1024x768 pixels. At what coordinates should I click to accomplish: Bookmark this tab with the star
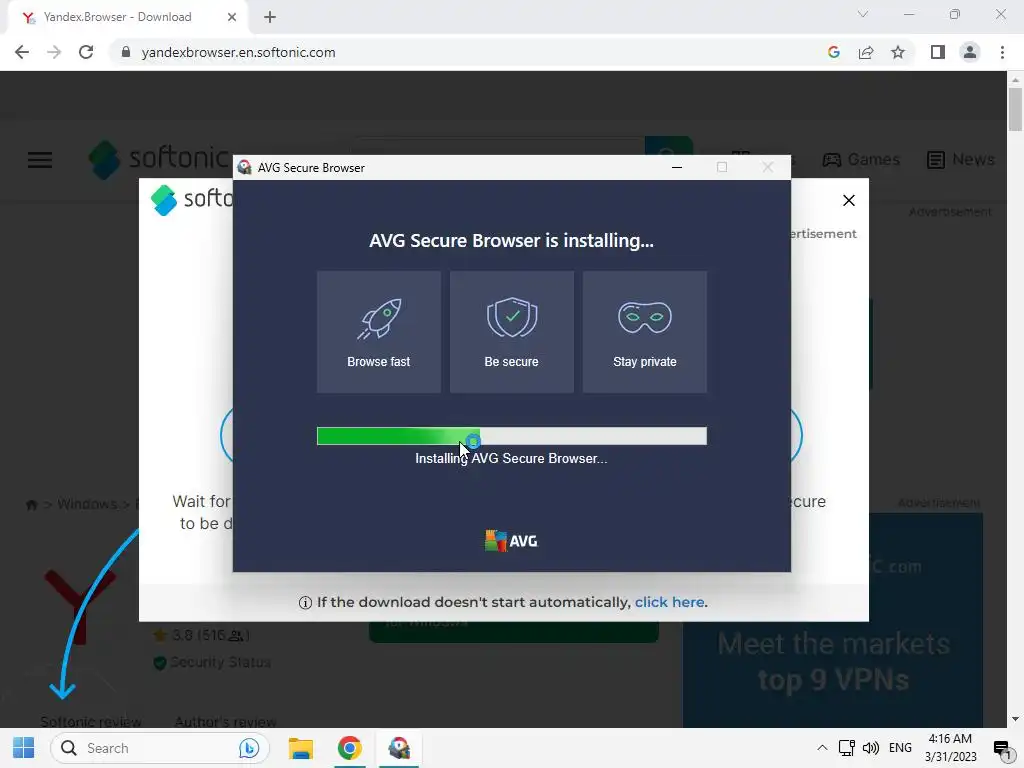click(x=898, y=52)
